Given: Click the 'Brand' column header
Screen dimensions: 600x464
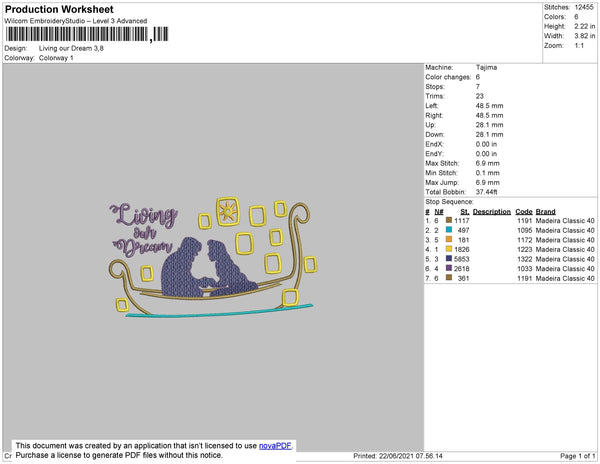Looking at the screenshot, I should (545, 212).
